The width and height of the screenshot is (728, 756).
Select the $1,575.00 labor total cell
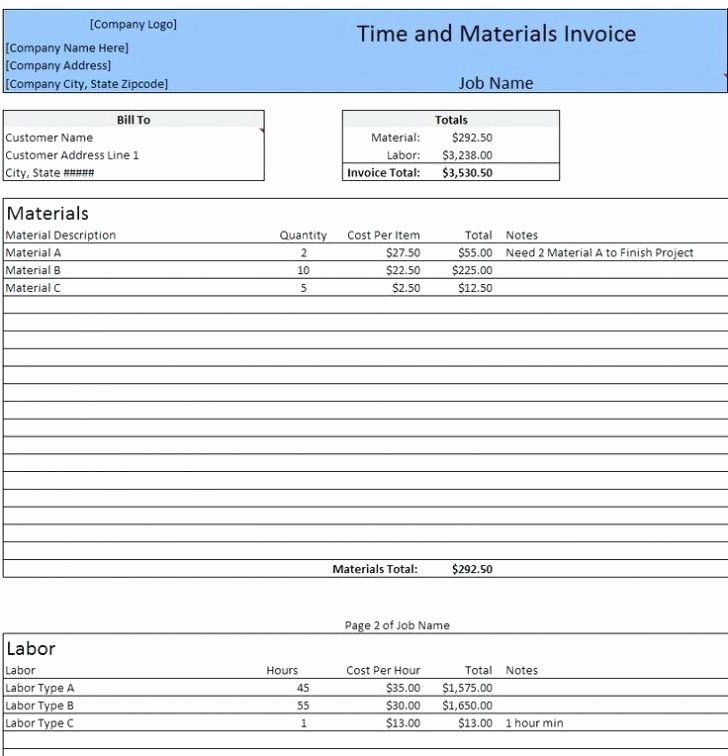point(467,688)
